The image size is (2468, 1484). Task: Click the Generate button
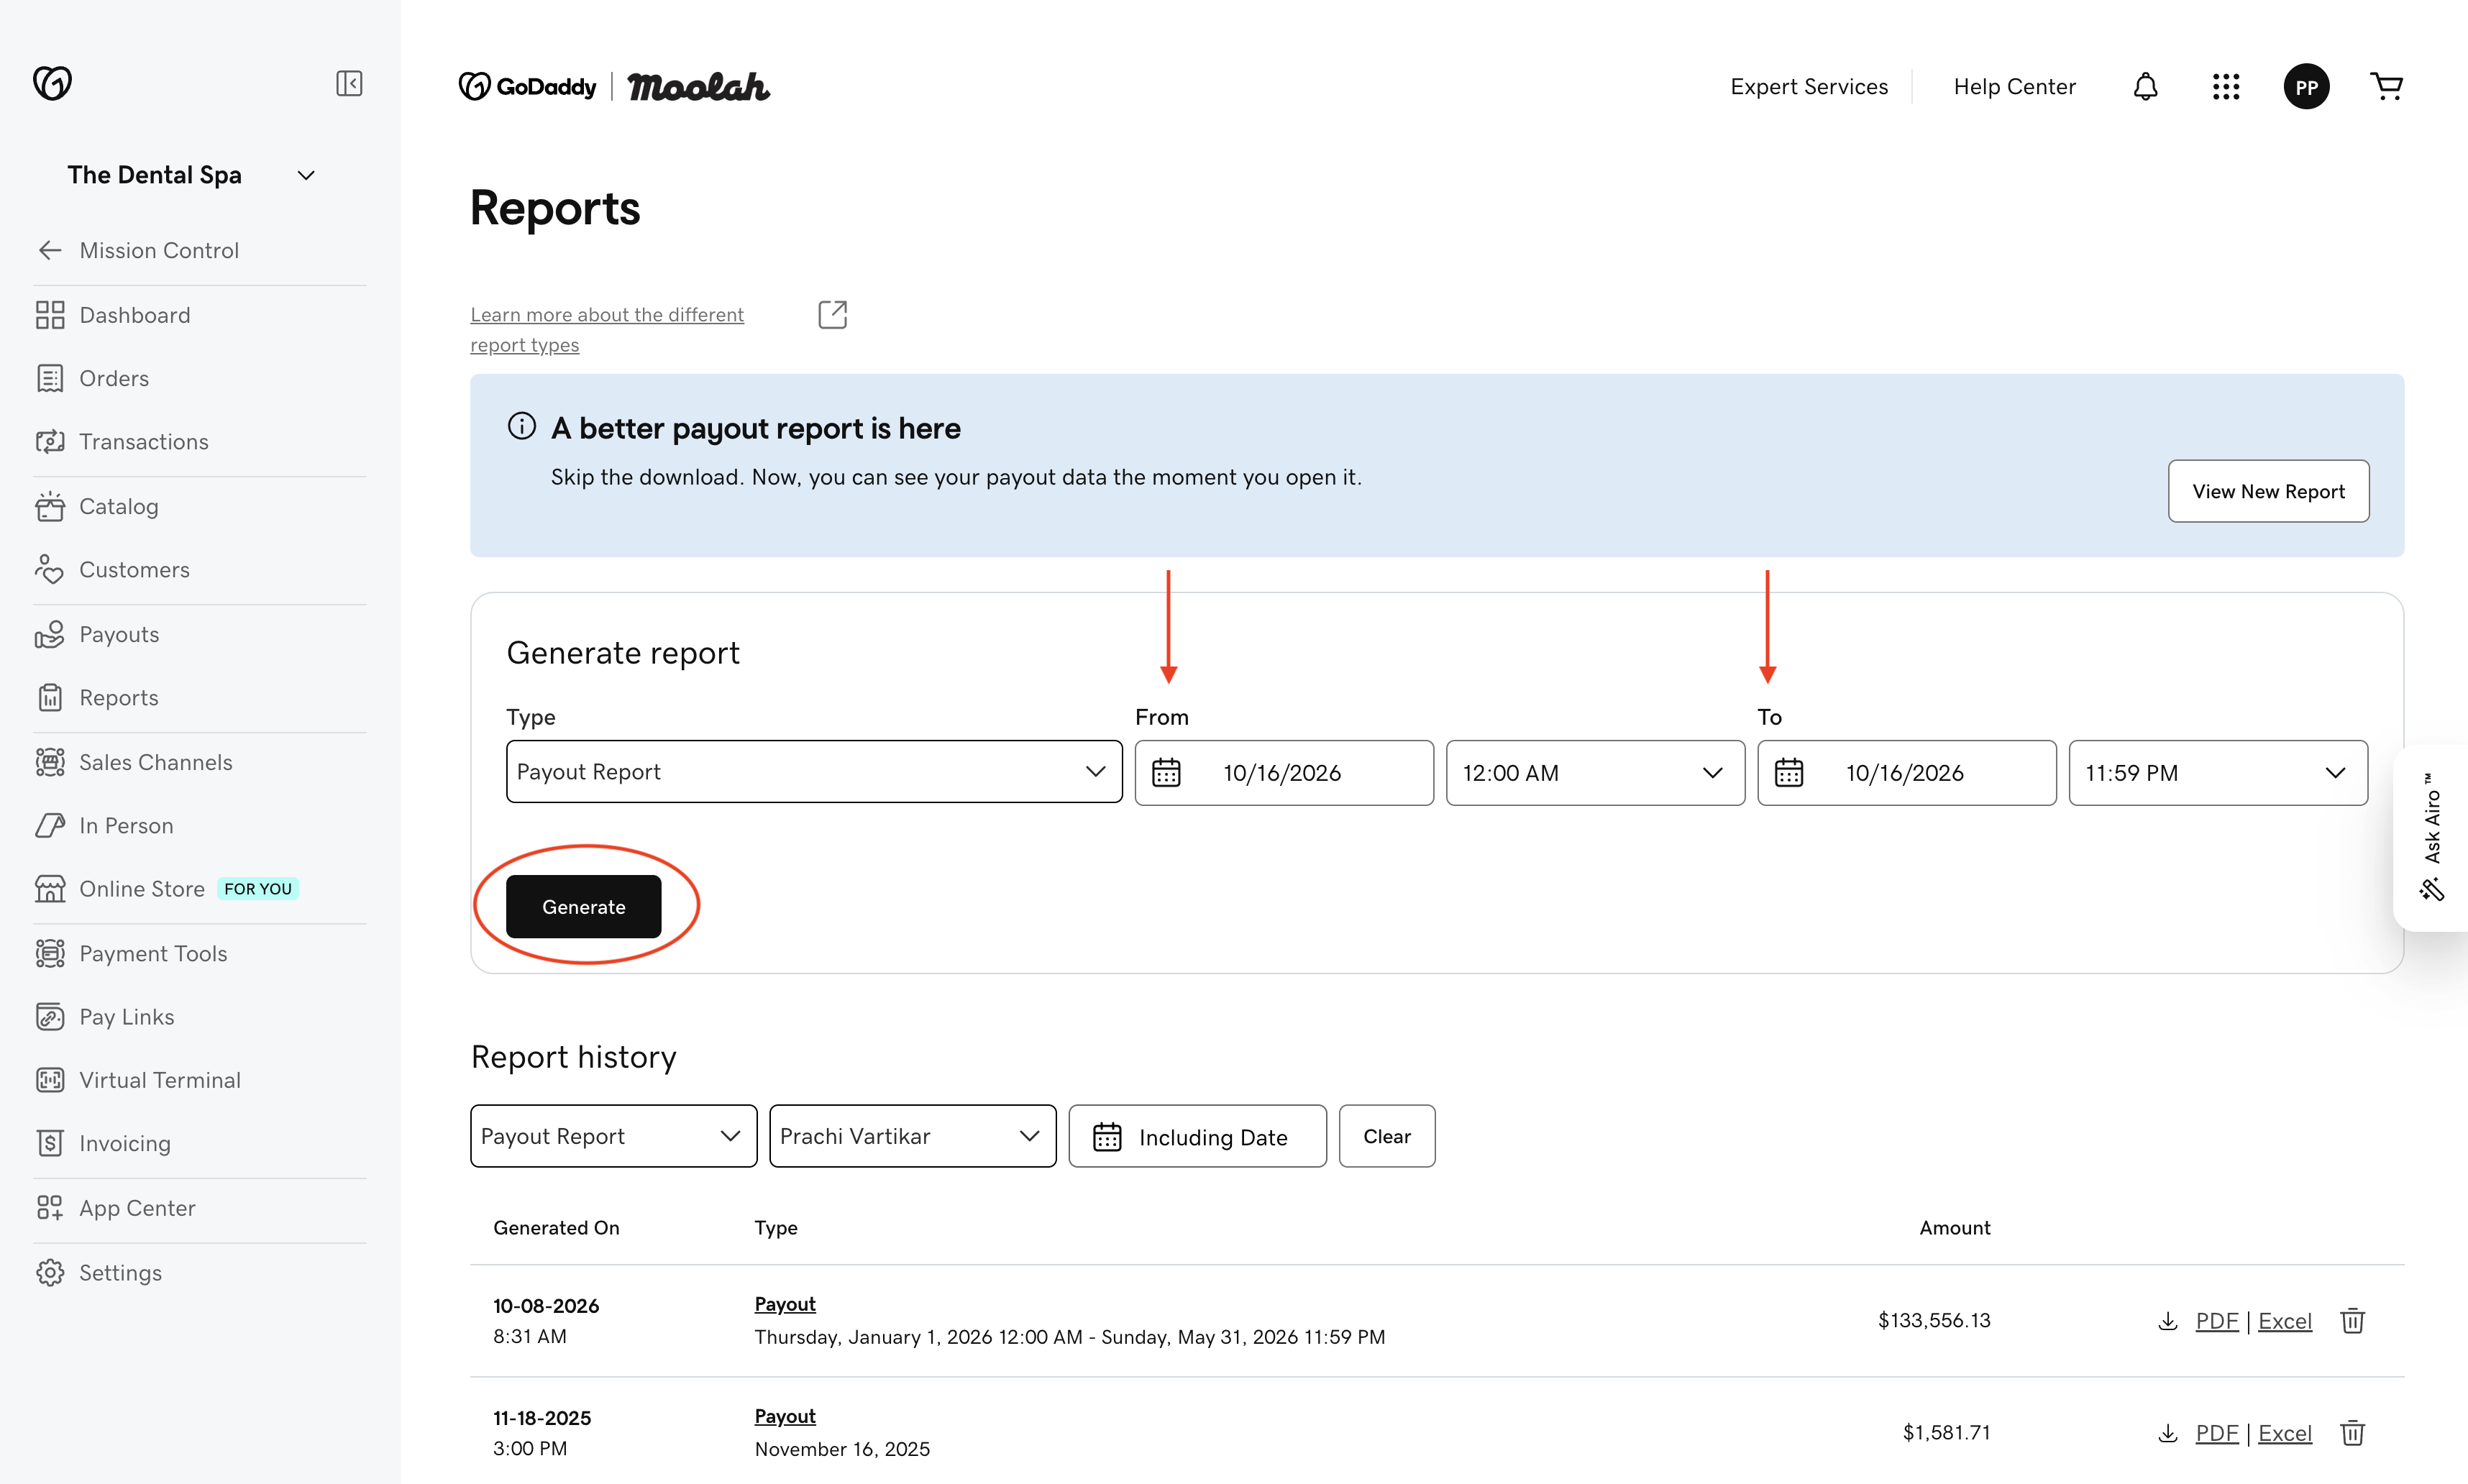pos(584,906)
